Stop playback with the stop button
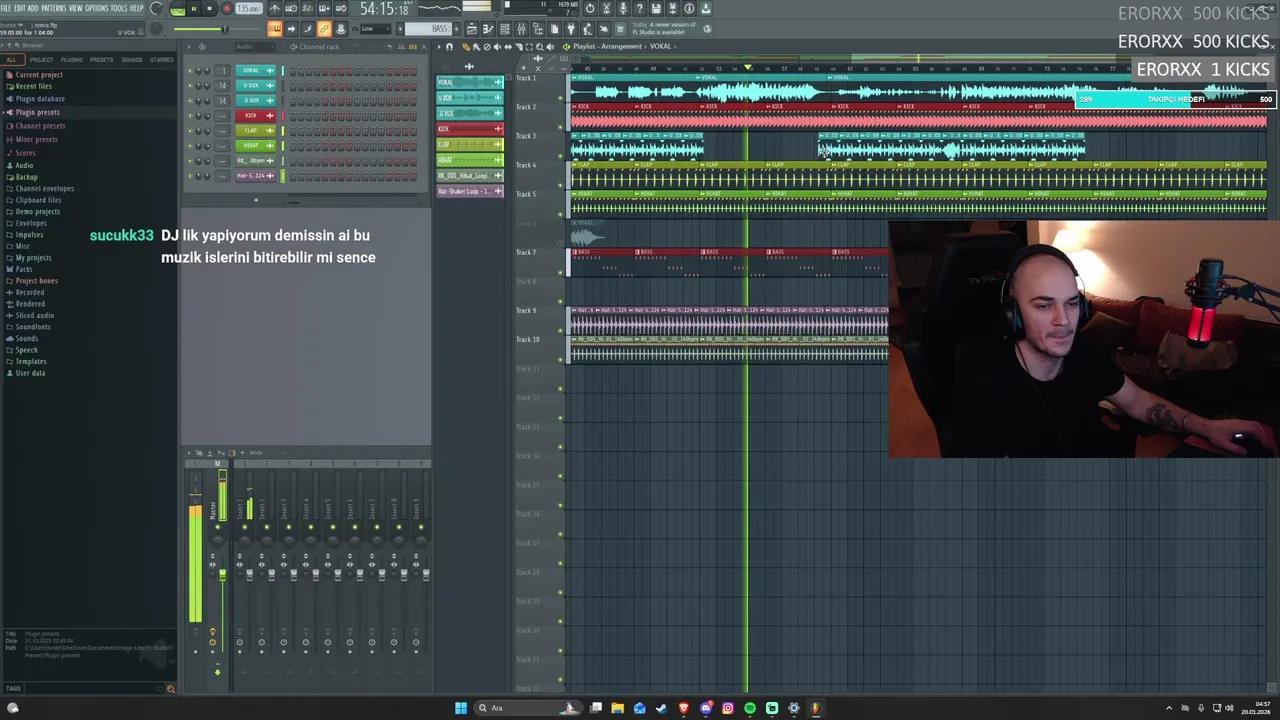This screenshot has height=720, width=1280. (210, 9)
